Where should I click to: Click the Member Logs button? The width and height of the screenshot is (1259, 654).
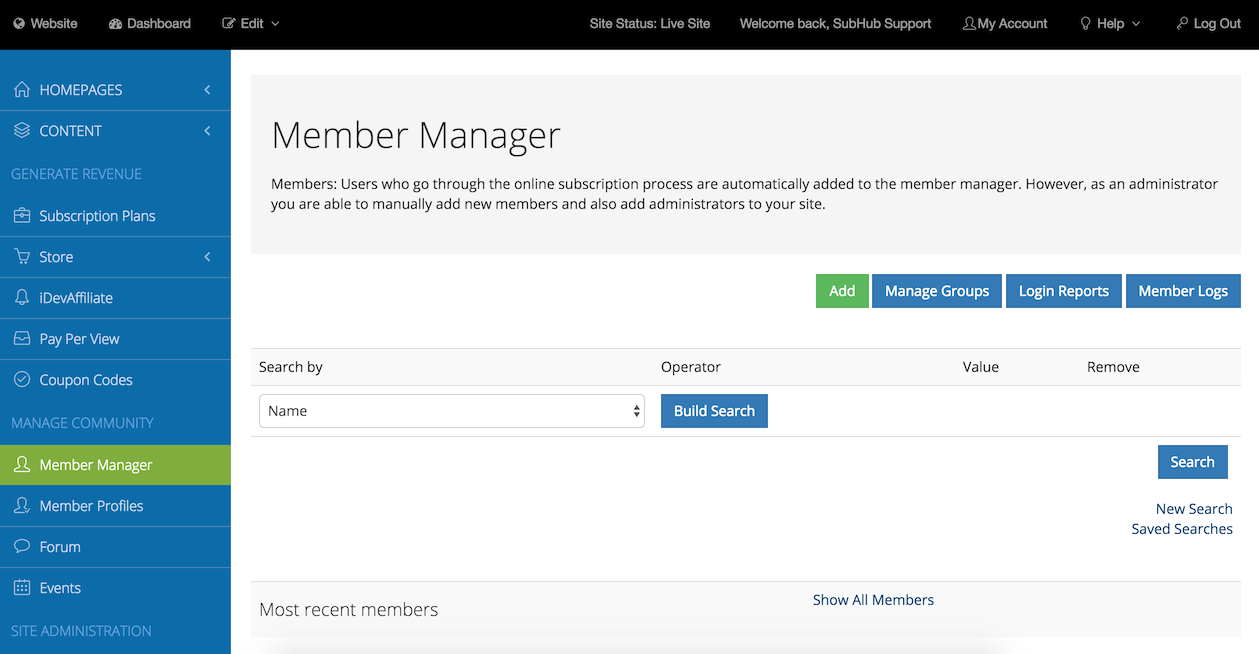click(x=1183, y=291)
